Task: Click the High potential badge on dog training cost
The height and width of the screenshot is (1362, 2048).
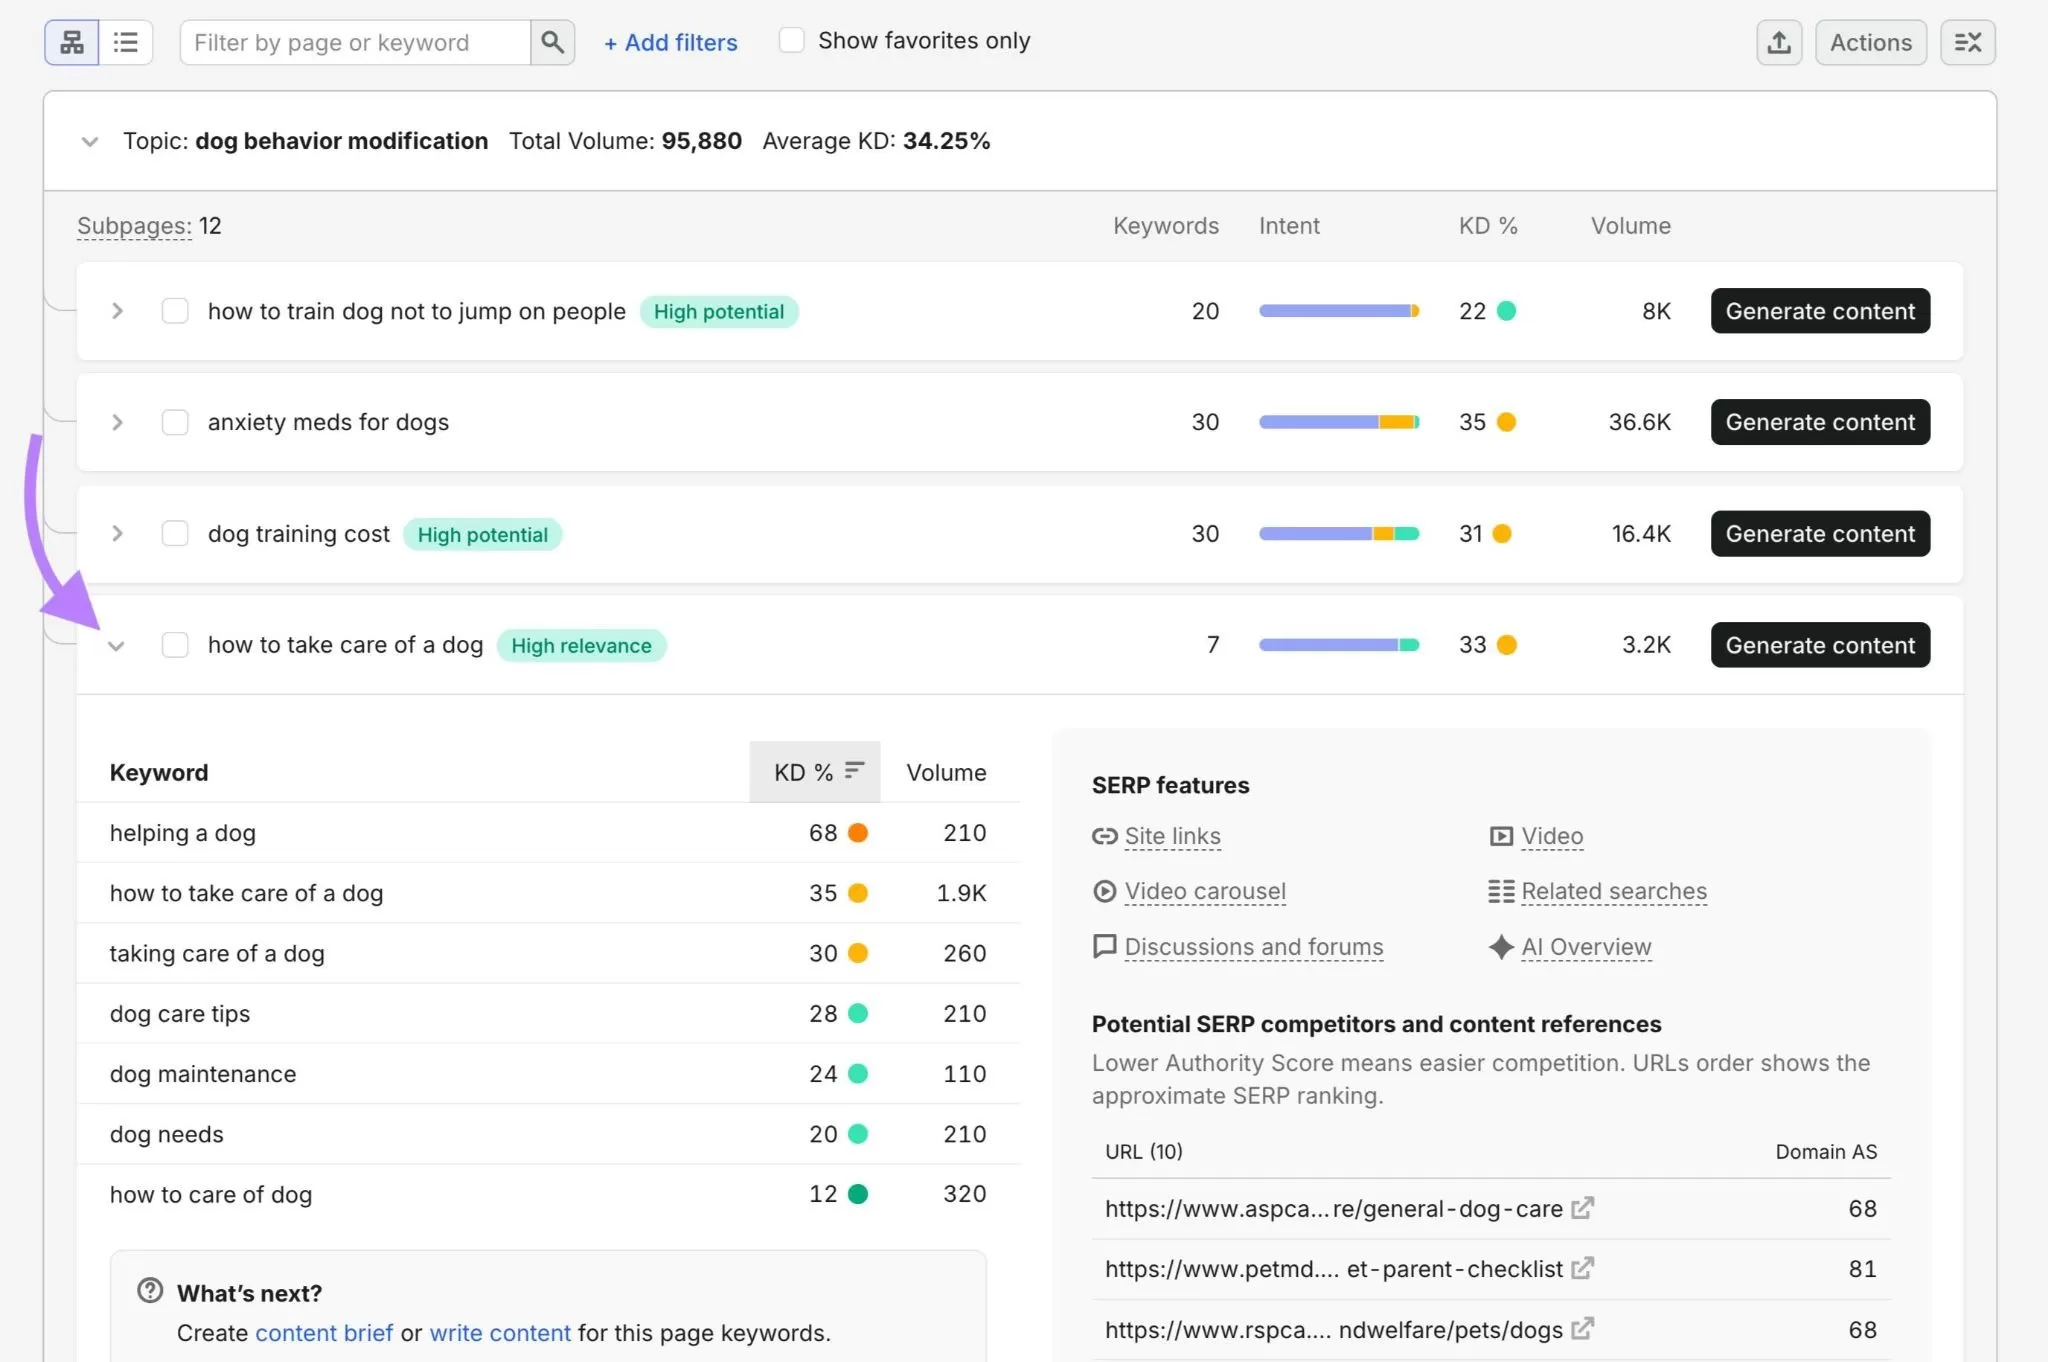Action: click(x=482, y=534)
